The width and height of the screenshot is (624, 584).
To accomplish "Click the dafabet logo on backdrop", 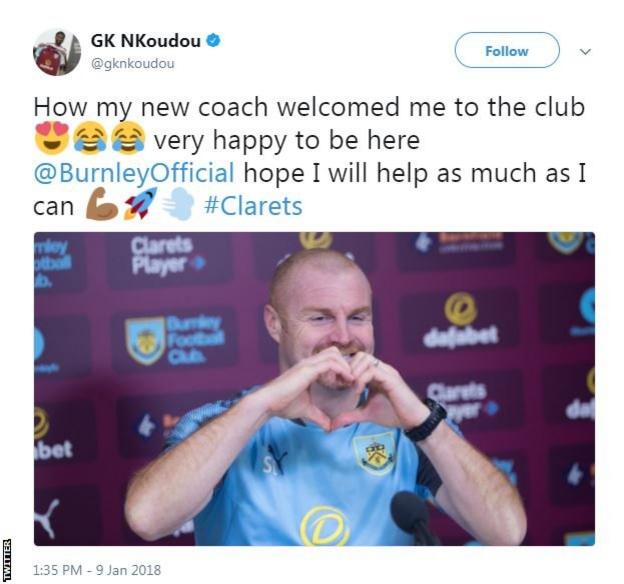I will (x=461, y=320).
